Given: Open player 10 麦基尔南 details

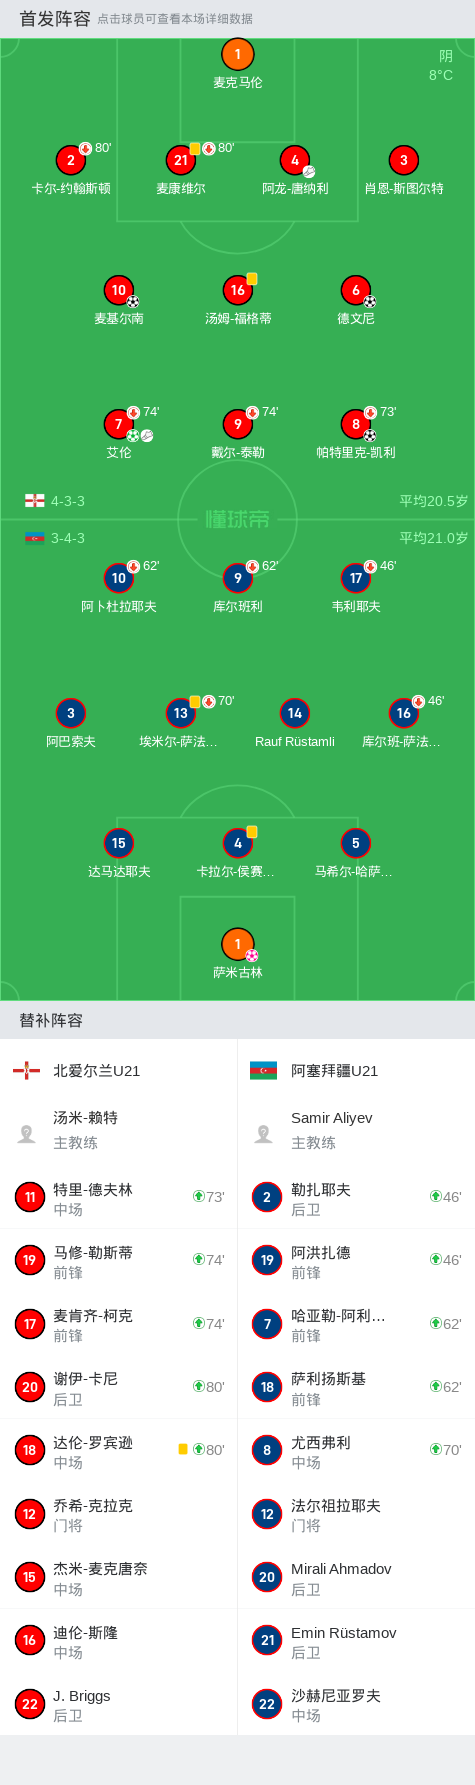Looking at the screenshot, I should coord(119,290).
